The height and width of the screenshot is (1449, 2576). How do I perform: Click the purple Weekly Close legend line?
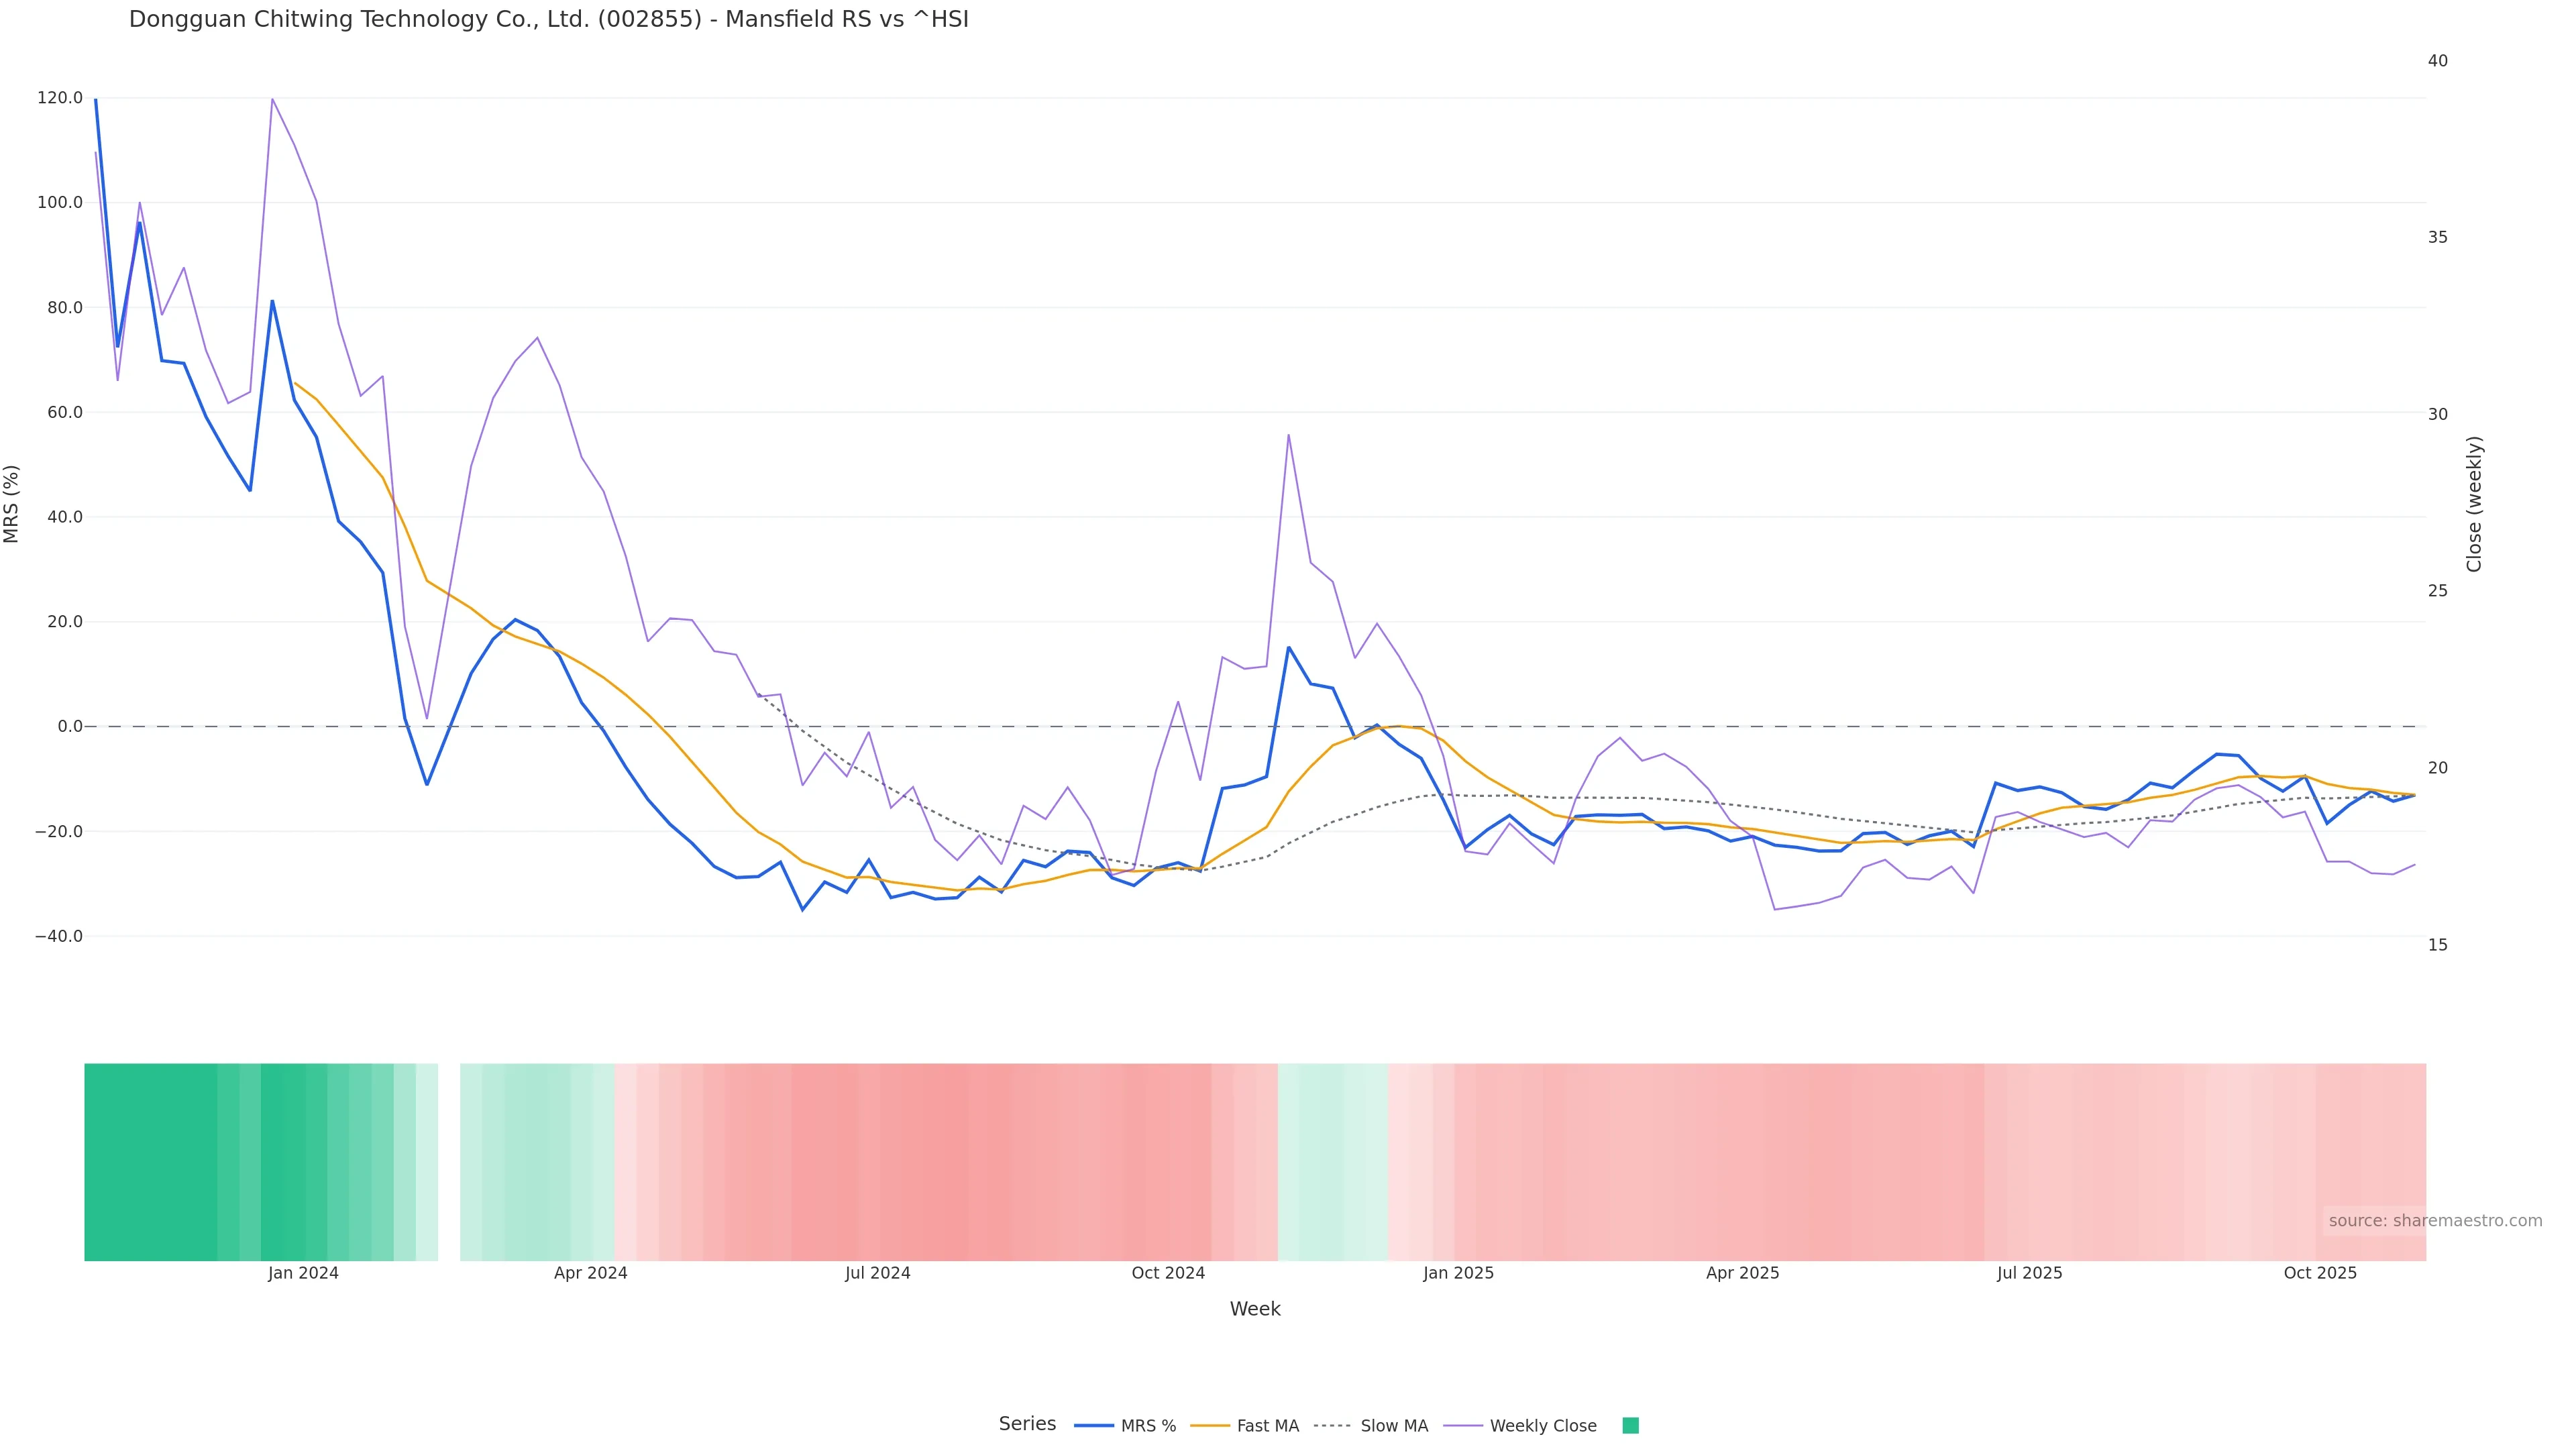tap(1463, 1426)
